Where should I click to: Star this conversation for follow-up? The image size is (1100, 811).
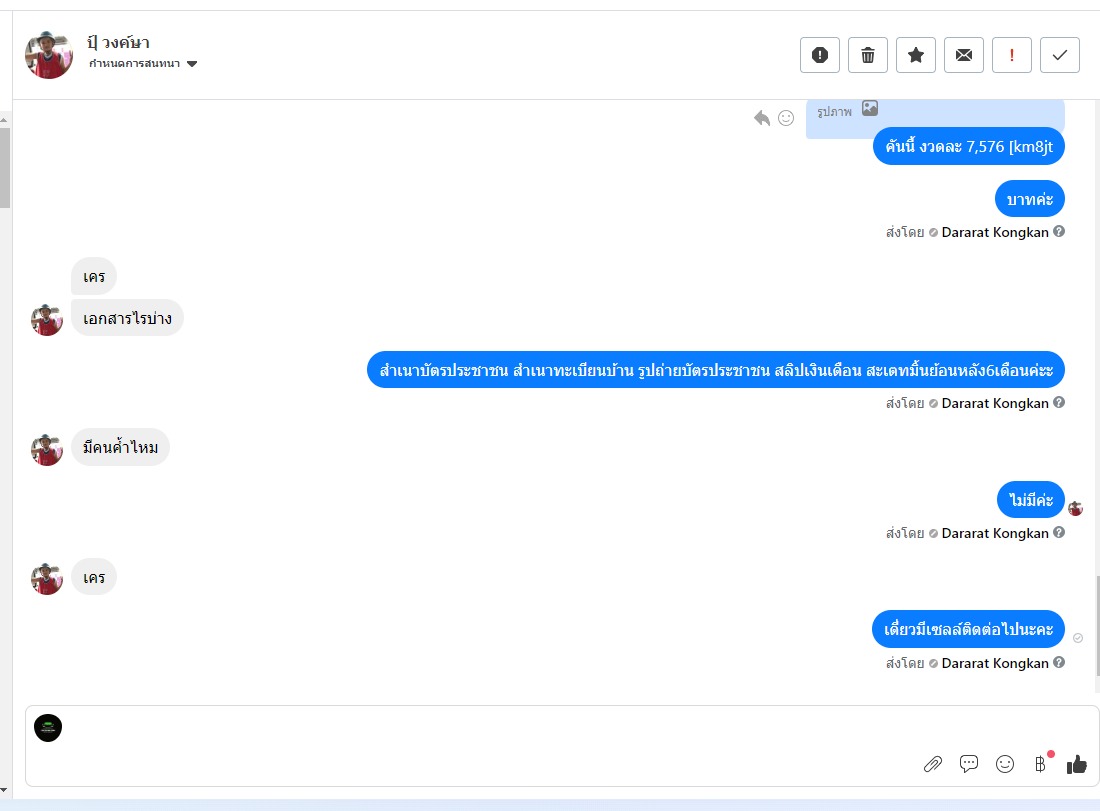tap(915, 55)
